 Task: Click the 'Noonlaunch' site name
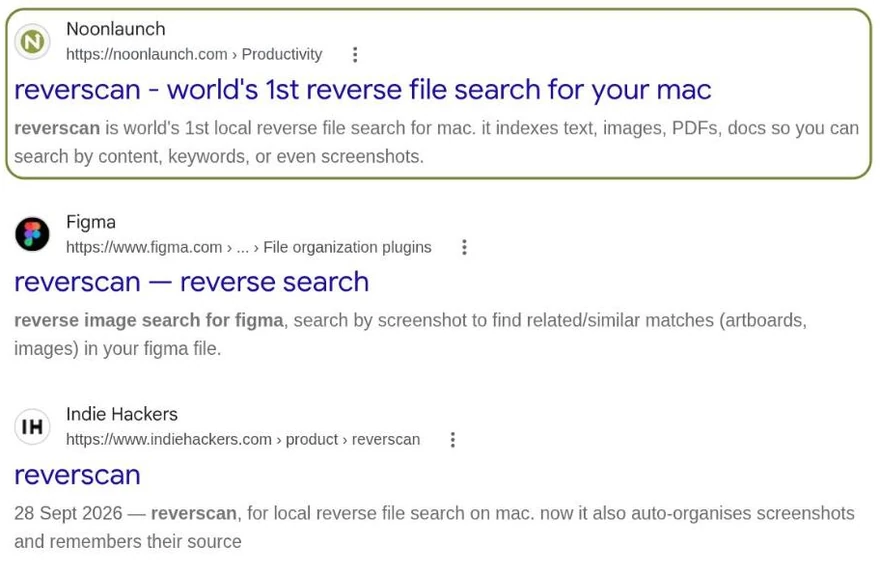(x=116, y=29)
